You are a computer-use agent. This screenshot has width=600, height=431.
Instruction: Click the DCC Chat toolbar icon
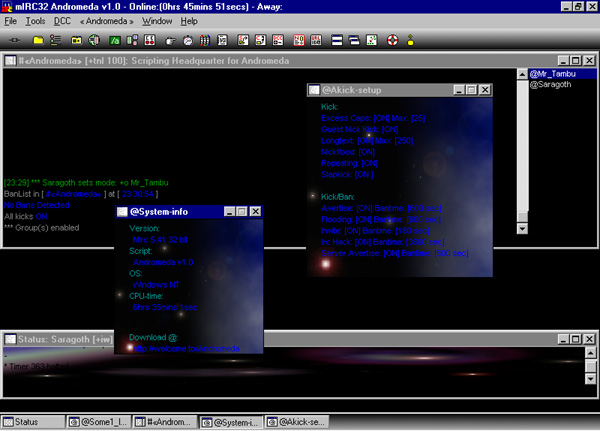(261, 40)
